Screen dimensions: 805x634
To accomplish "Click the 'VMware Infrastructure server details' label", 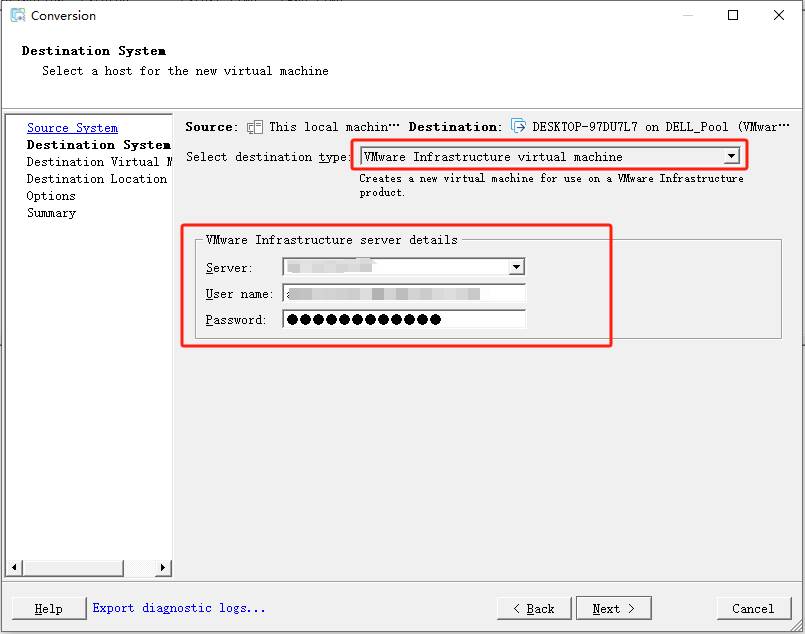I will tap(332, 240).
